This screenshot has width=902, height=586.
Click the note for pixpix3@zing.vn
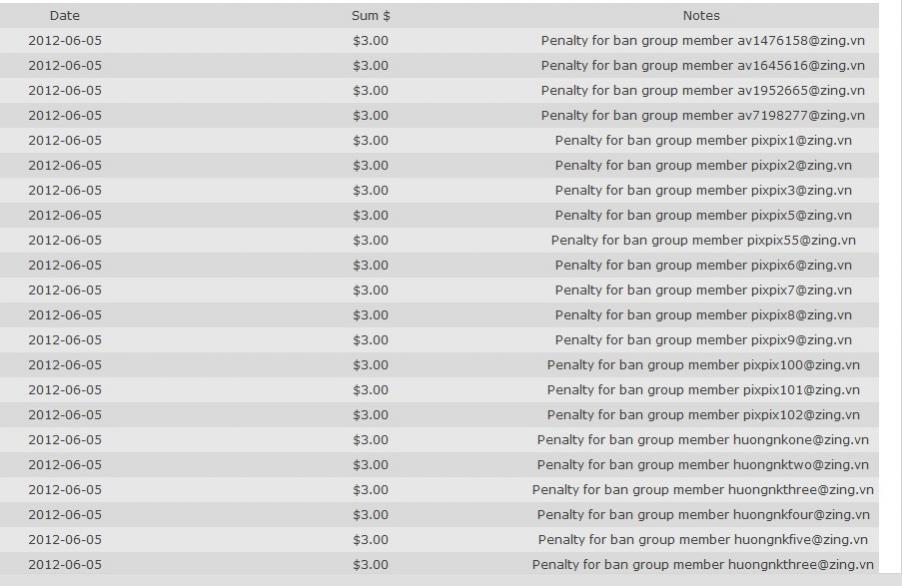(x=703, y=190)
